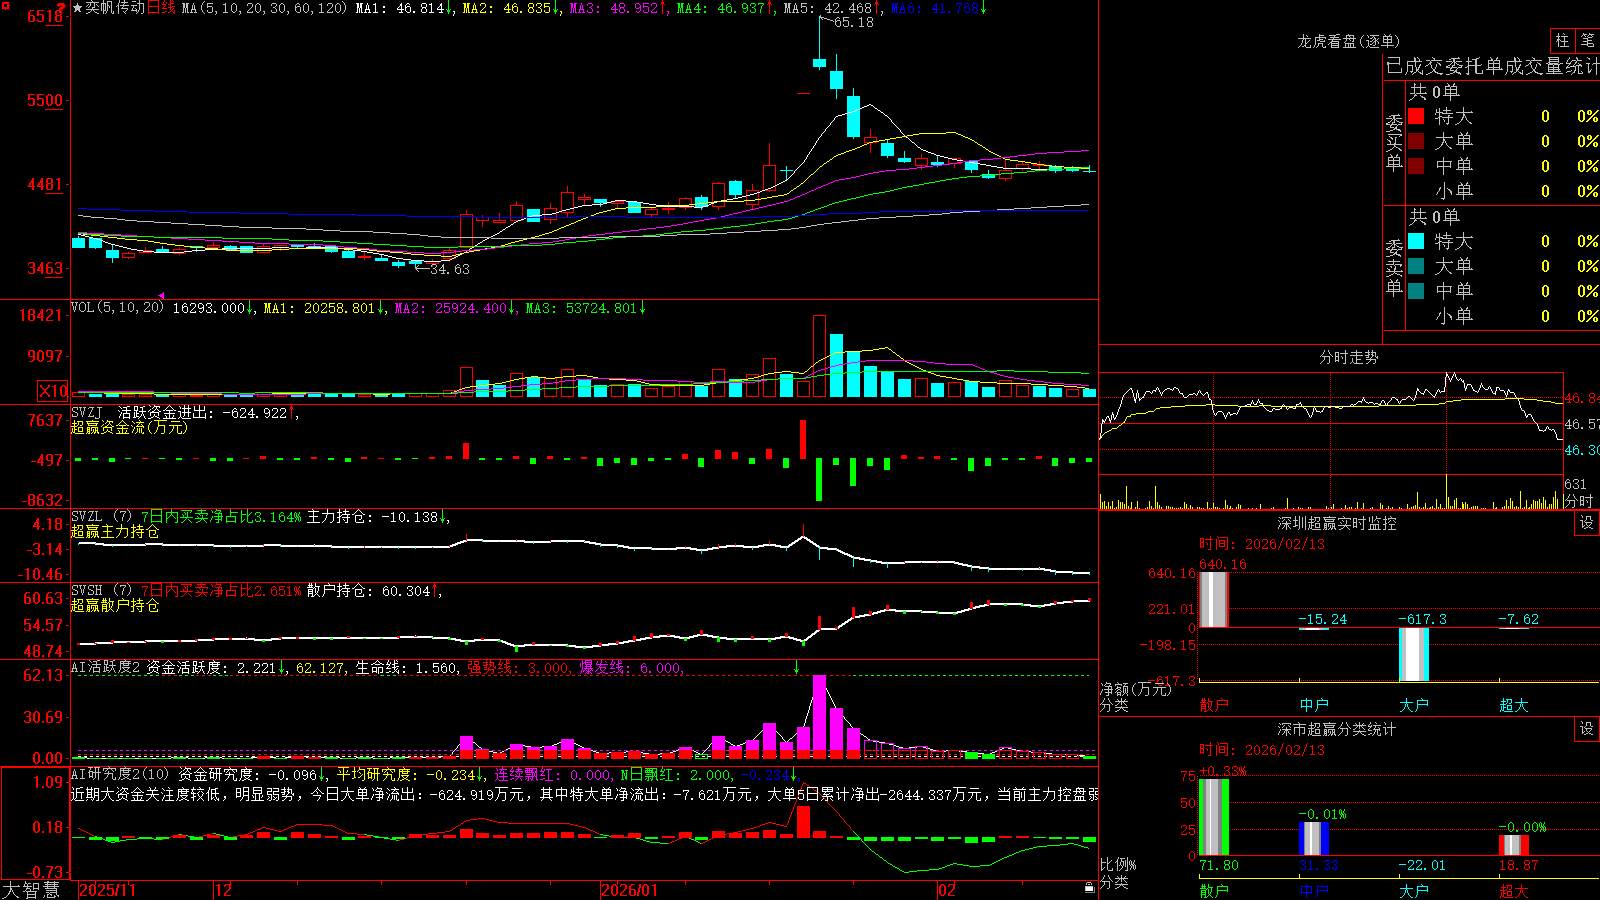The height and width of the screenshot is (900, 1600).
Task: Click the 委卖单 section label
Action: coord(1394,267)
